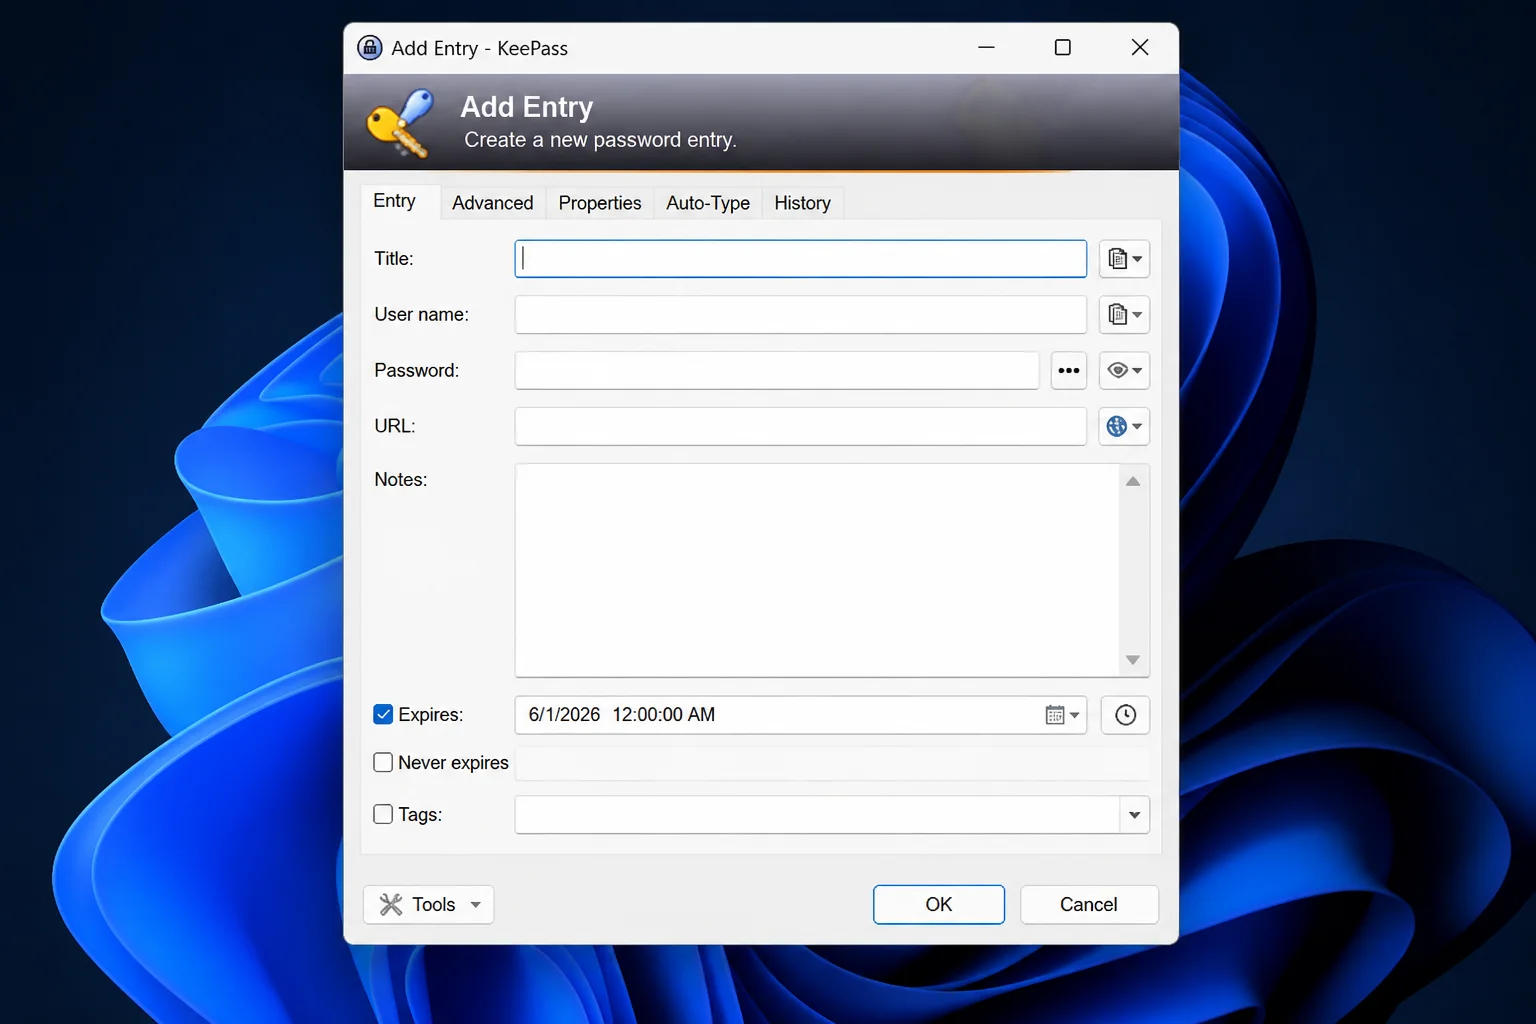Confirm with the OK button
This screenshot has height=1024, width=1536.
point(939,905)
